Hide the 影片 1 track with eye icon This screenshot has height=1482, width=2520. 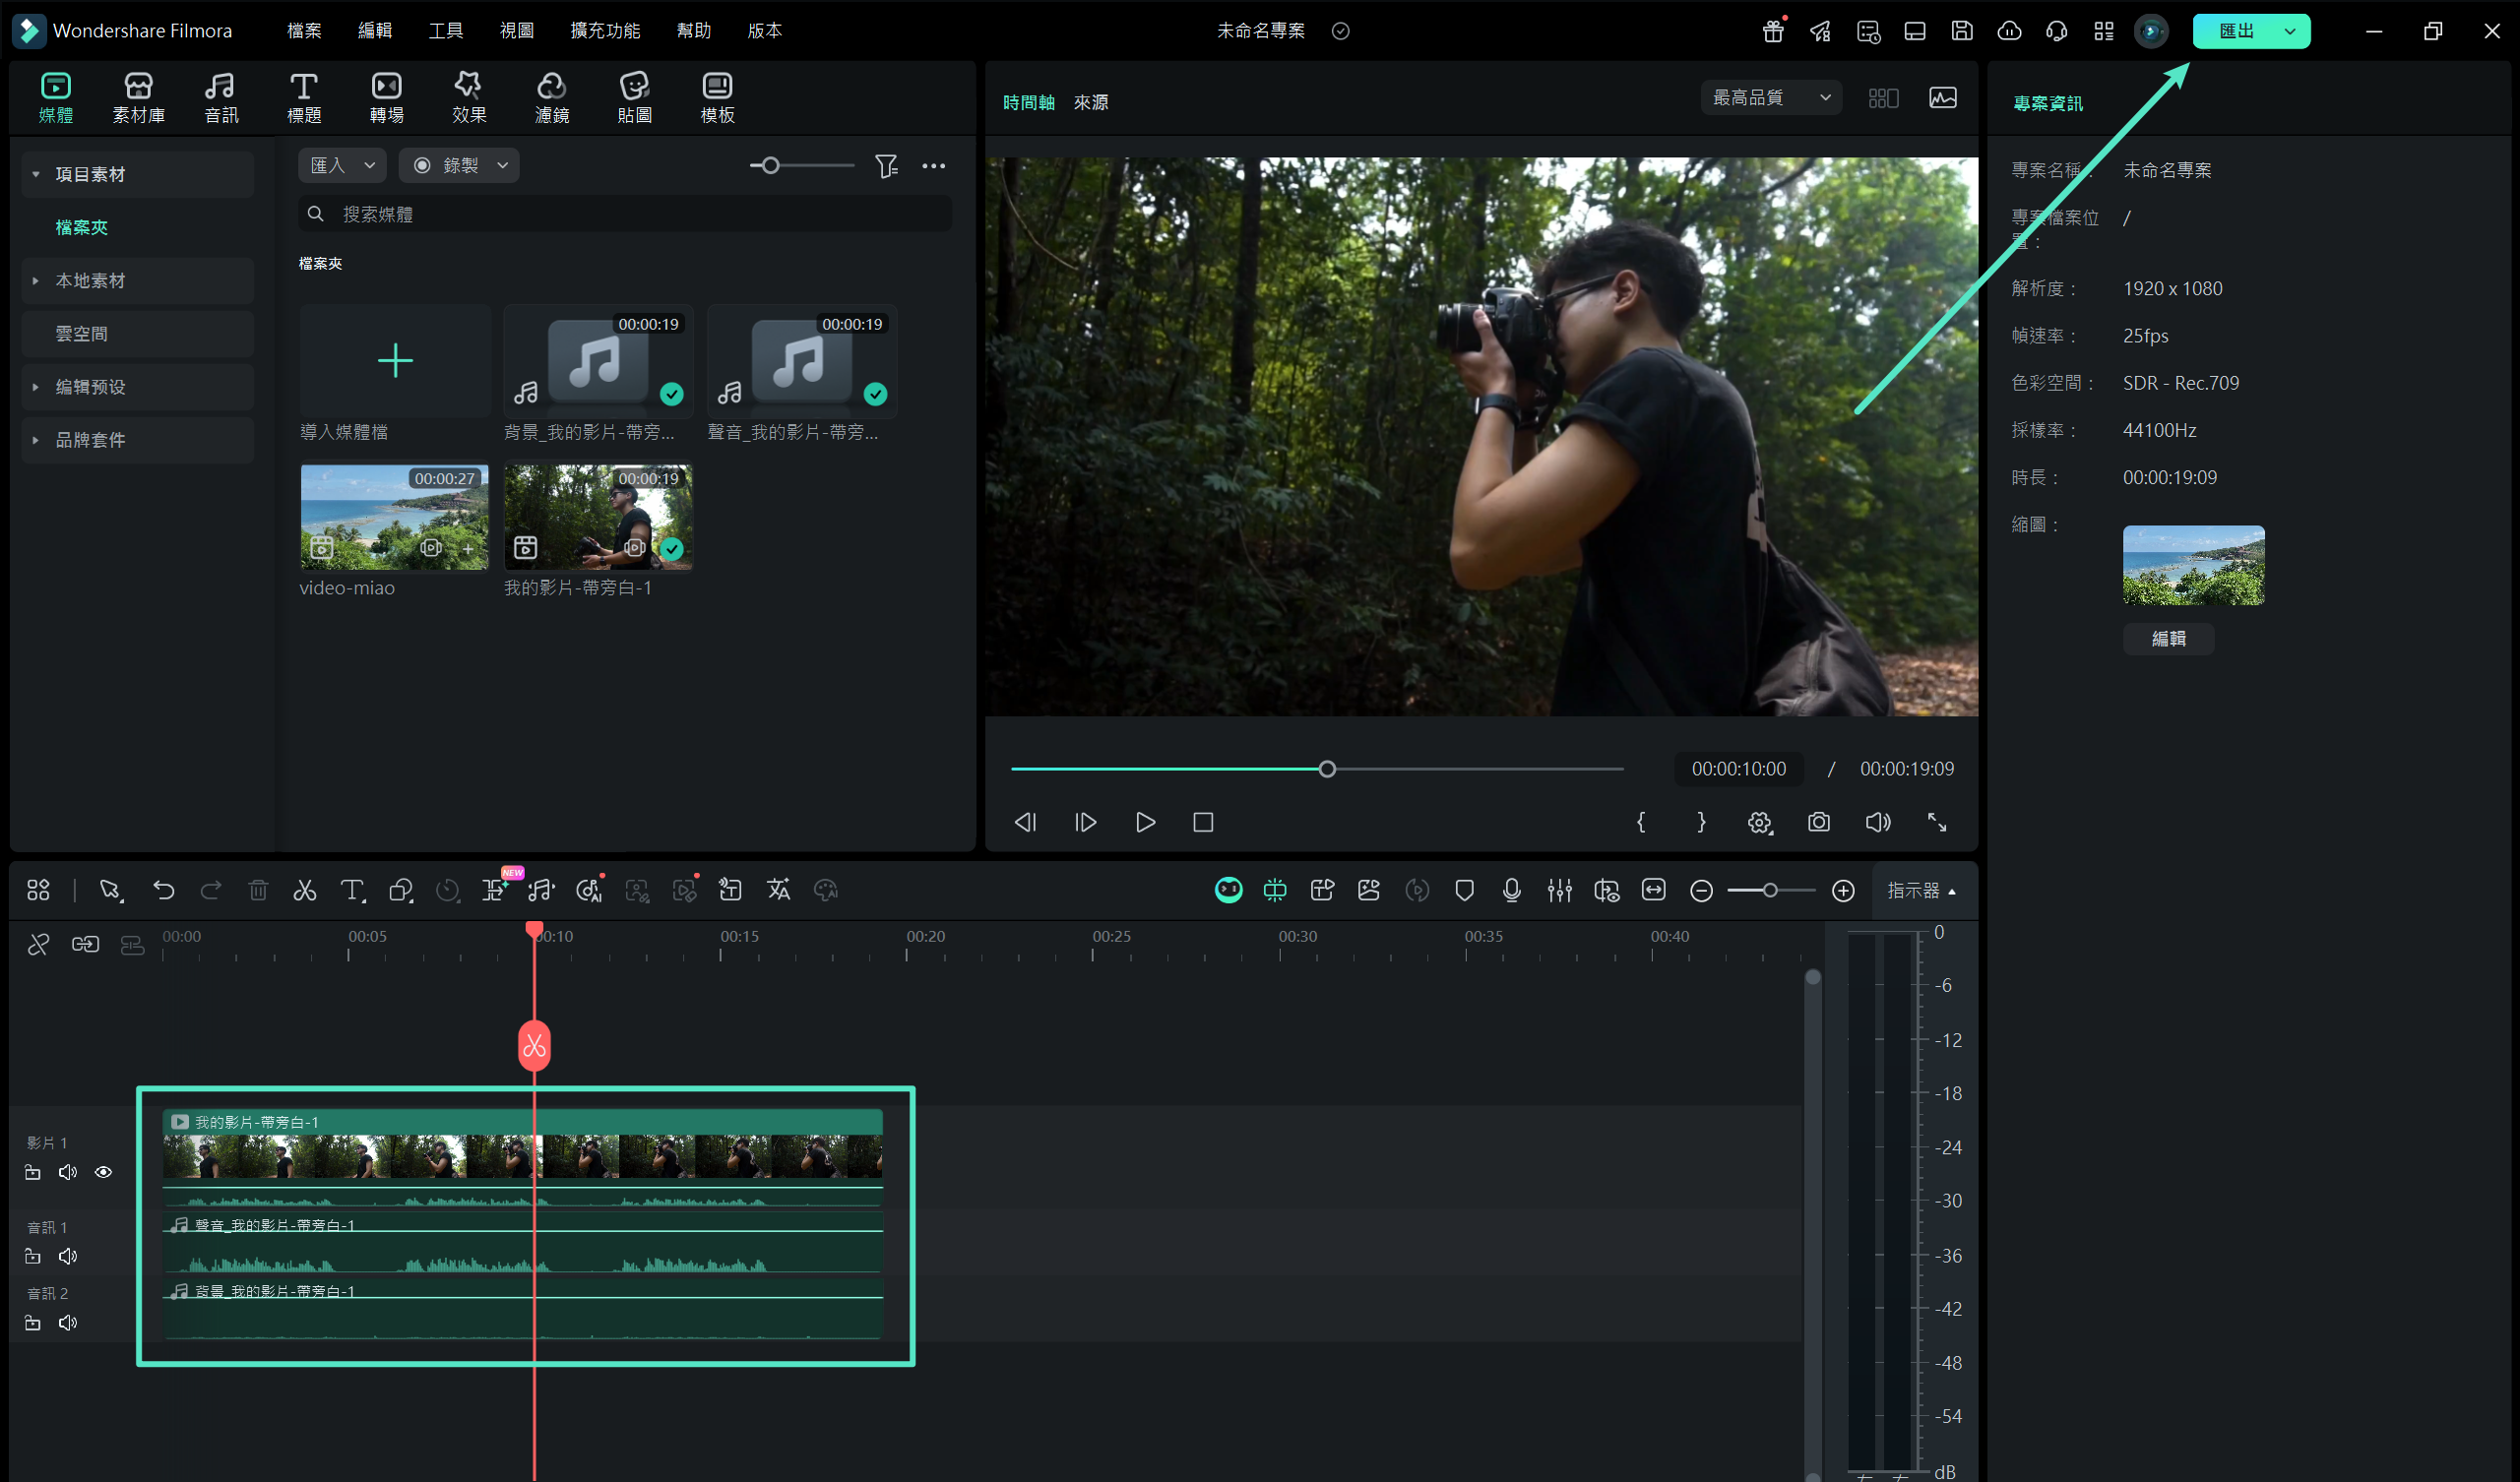pos(103,1172)
